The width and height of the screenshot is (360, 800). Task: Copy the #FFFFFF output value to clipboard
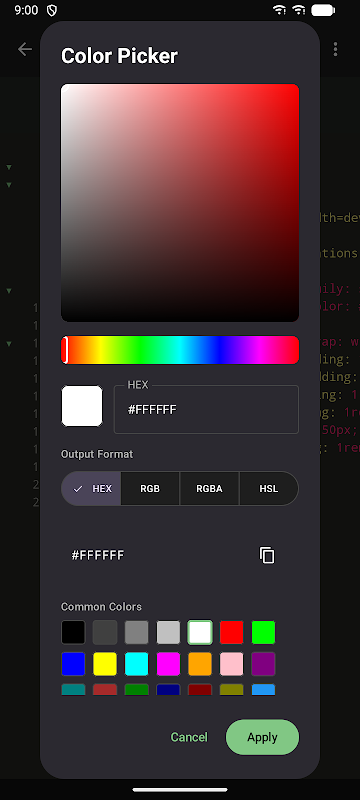click(x=267, y=555)
